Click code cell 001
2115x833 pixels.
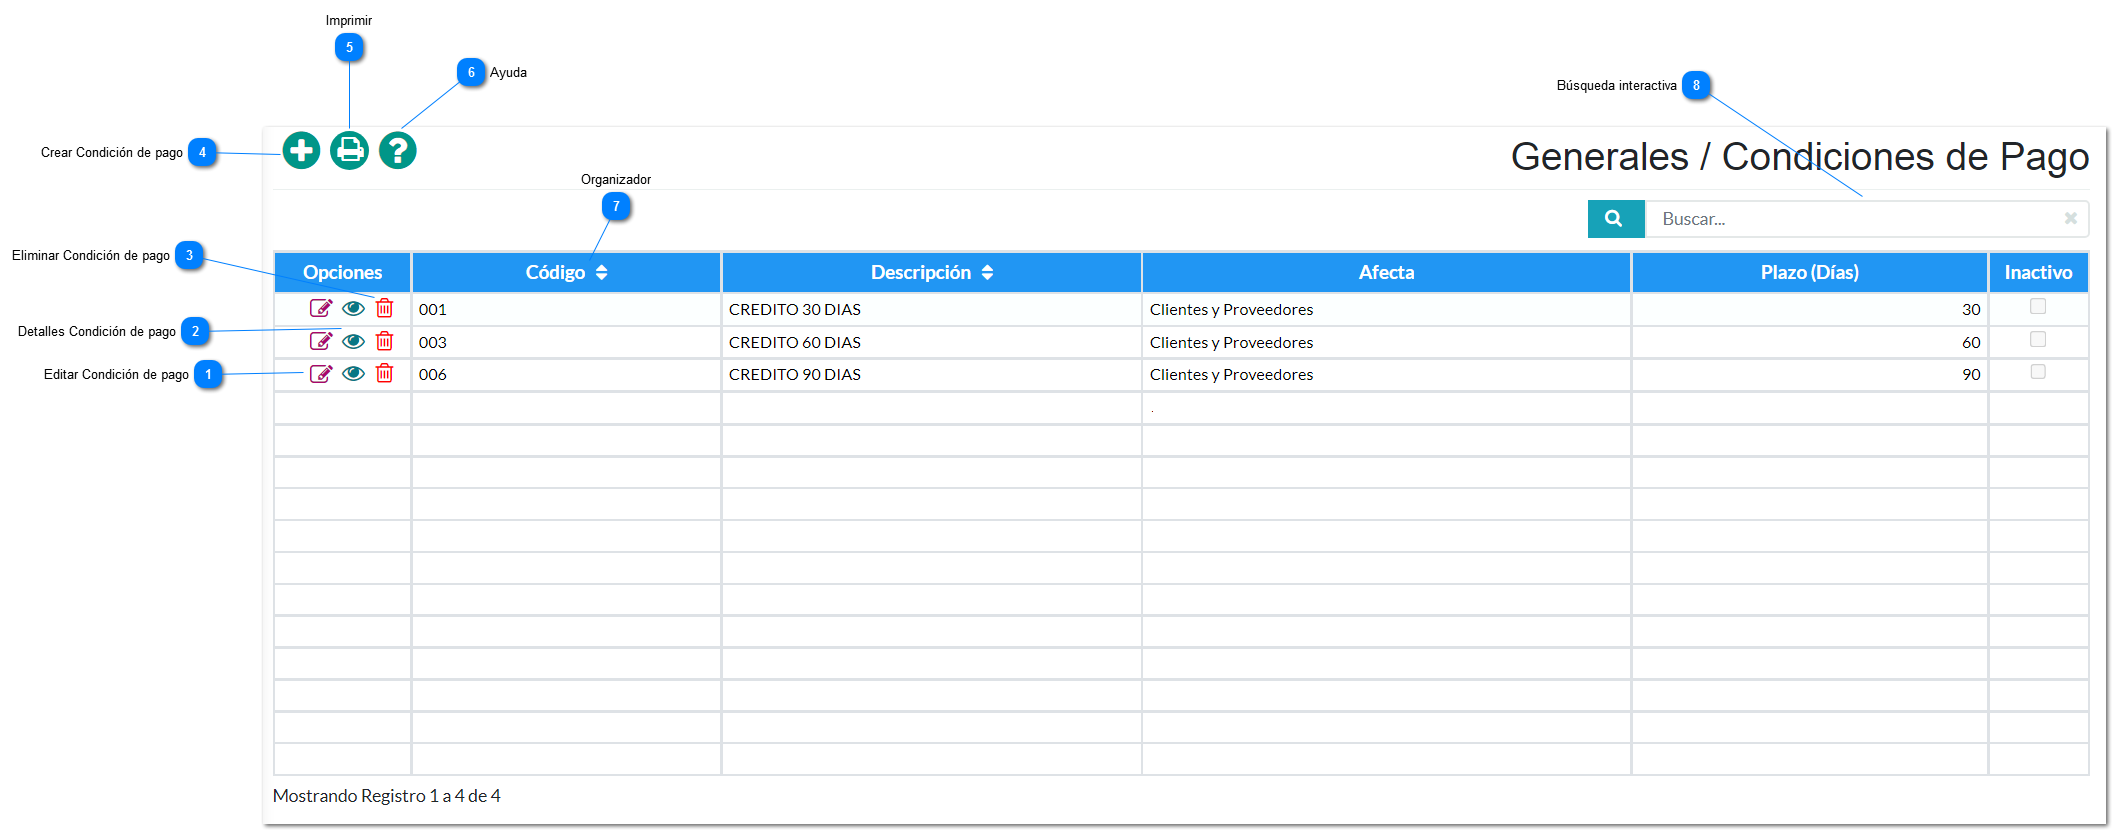pyautogui.click(x=566, y=310)
